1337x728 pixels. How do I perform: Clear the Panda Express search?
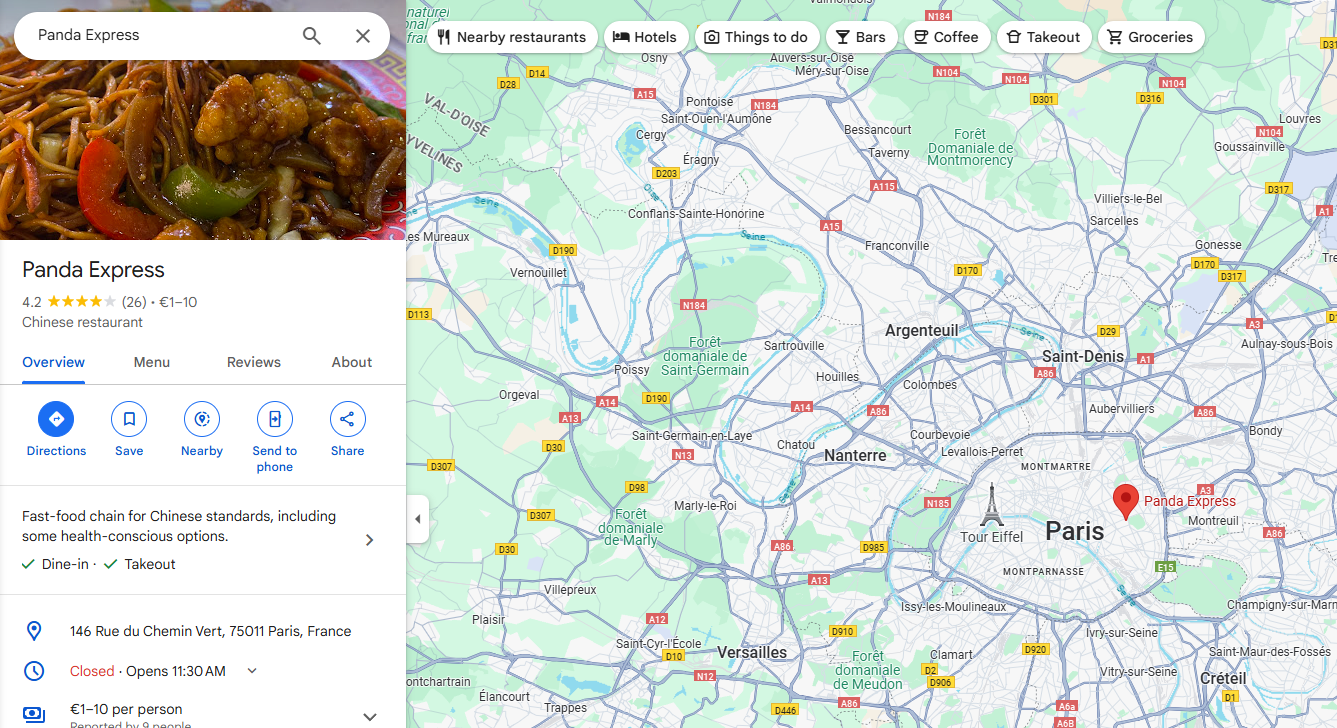tap(363, 36)
